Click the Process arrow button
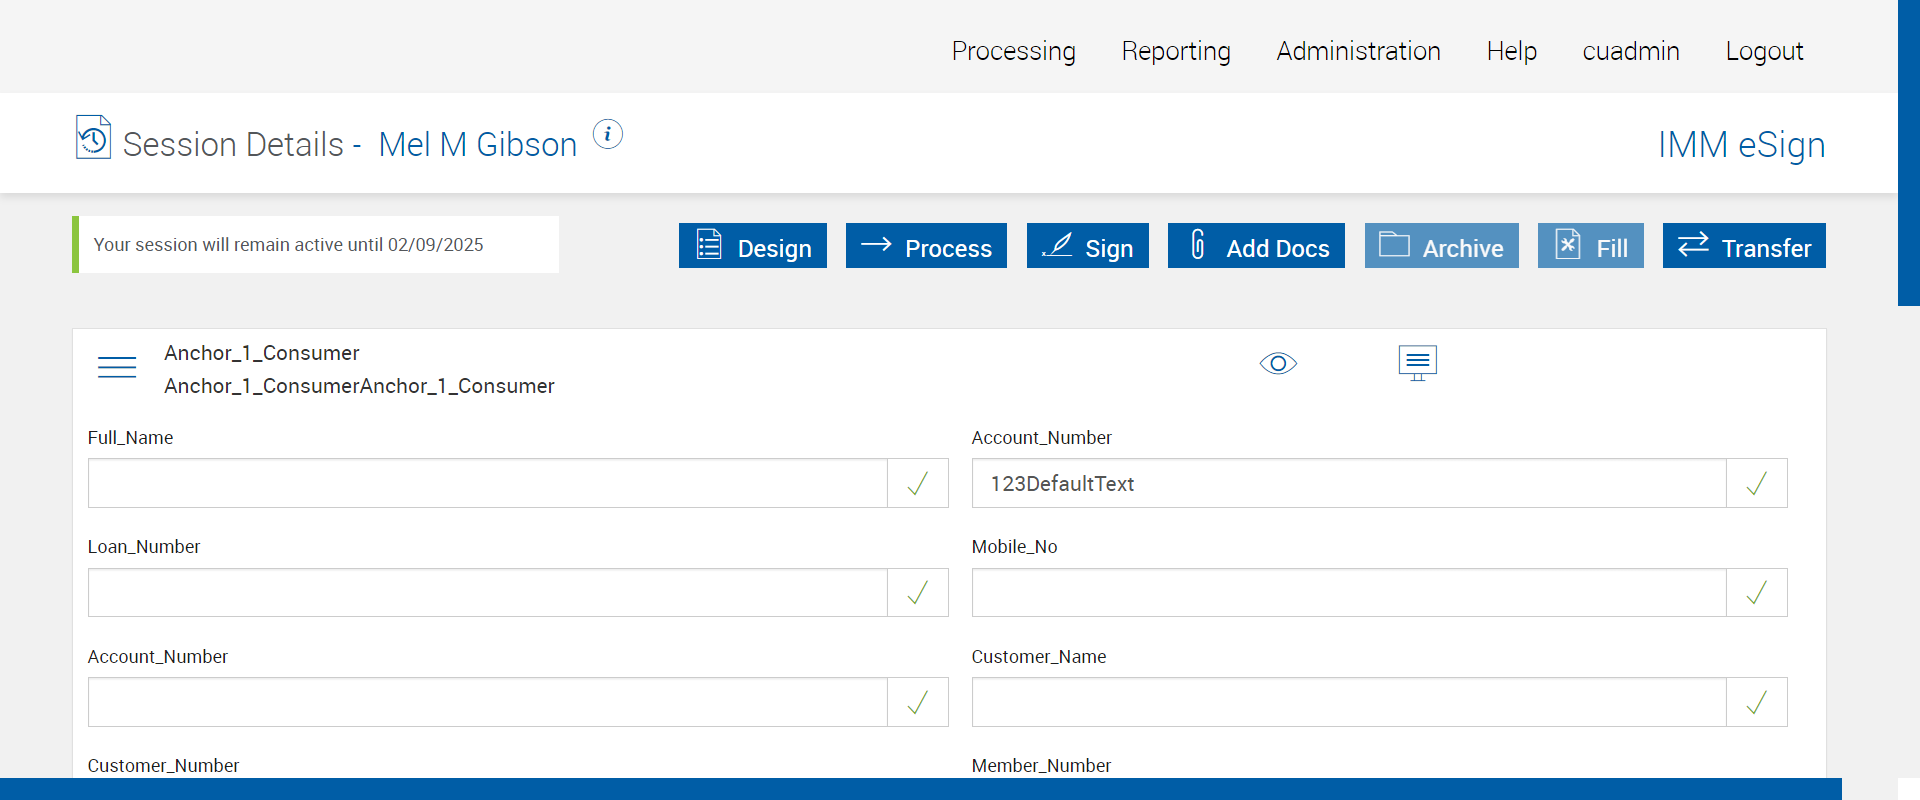Viewport: 1920px width, 800px height. coord(926,246)
